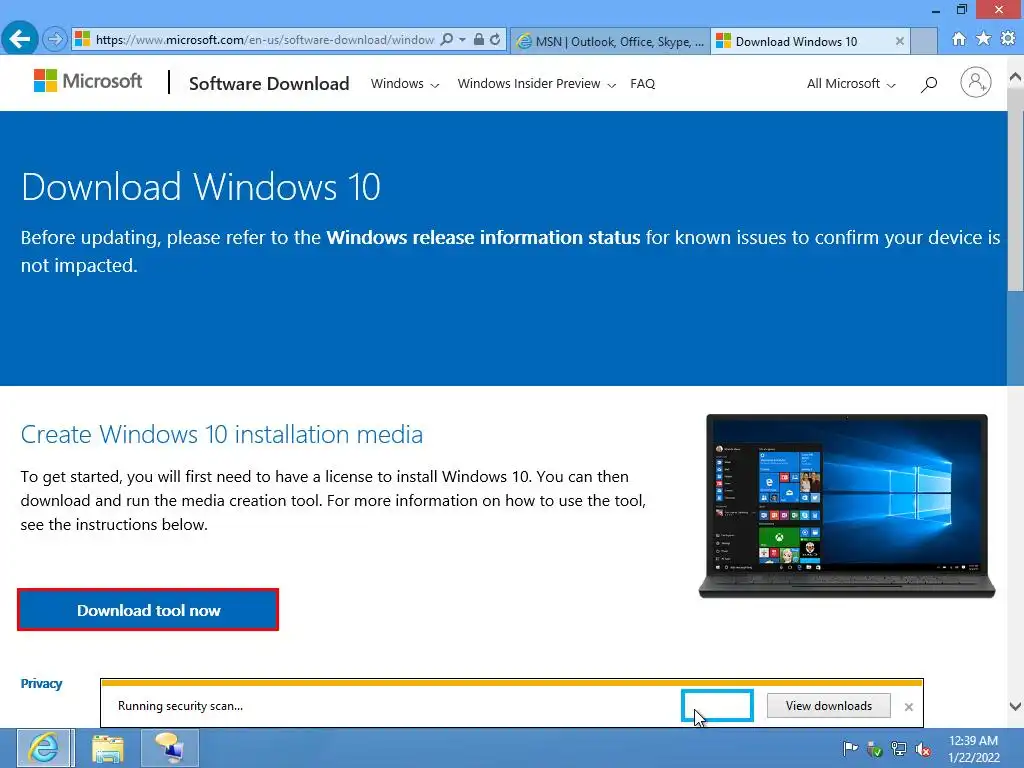Click the Windows 10 laptop image

[846, 506]
